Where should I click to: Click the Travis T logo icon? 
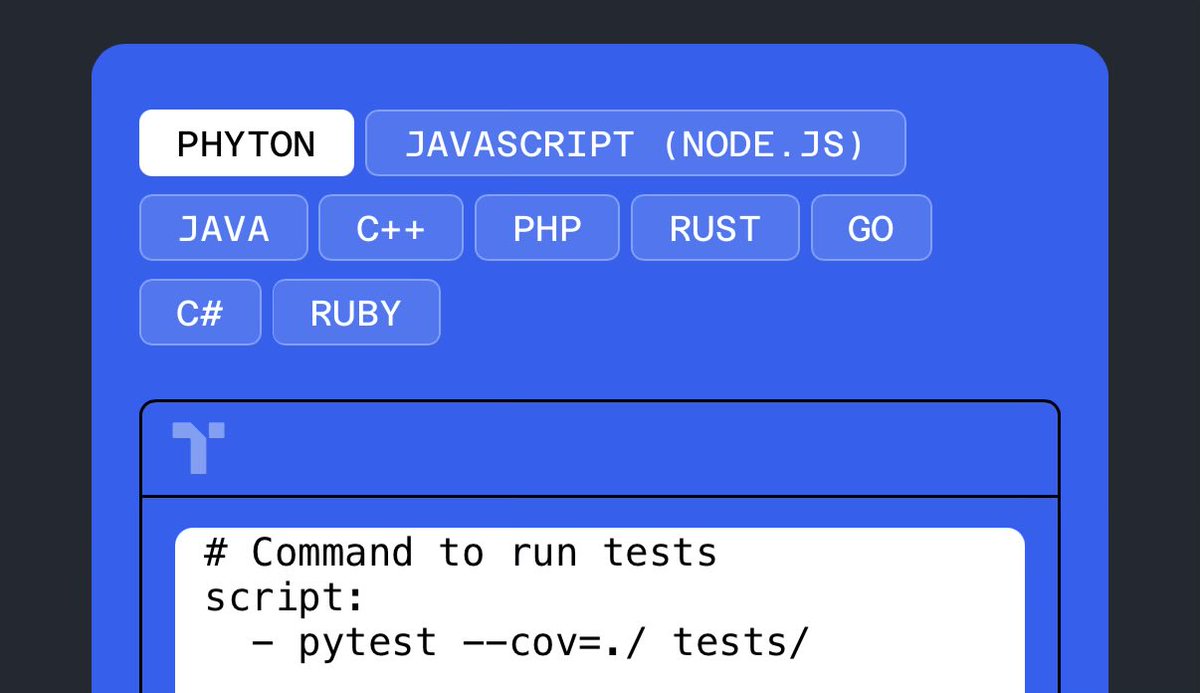(198, 447)
